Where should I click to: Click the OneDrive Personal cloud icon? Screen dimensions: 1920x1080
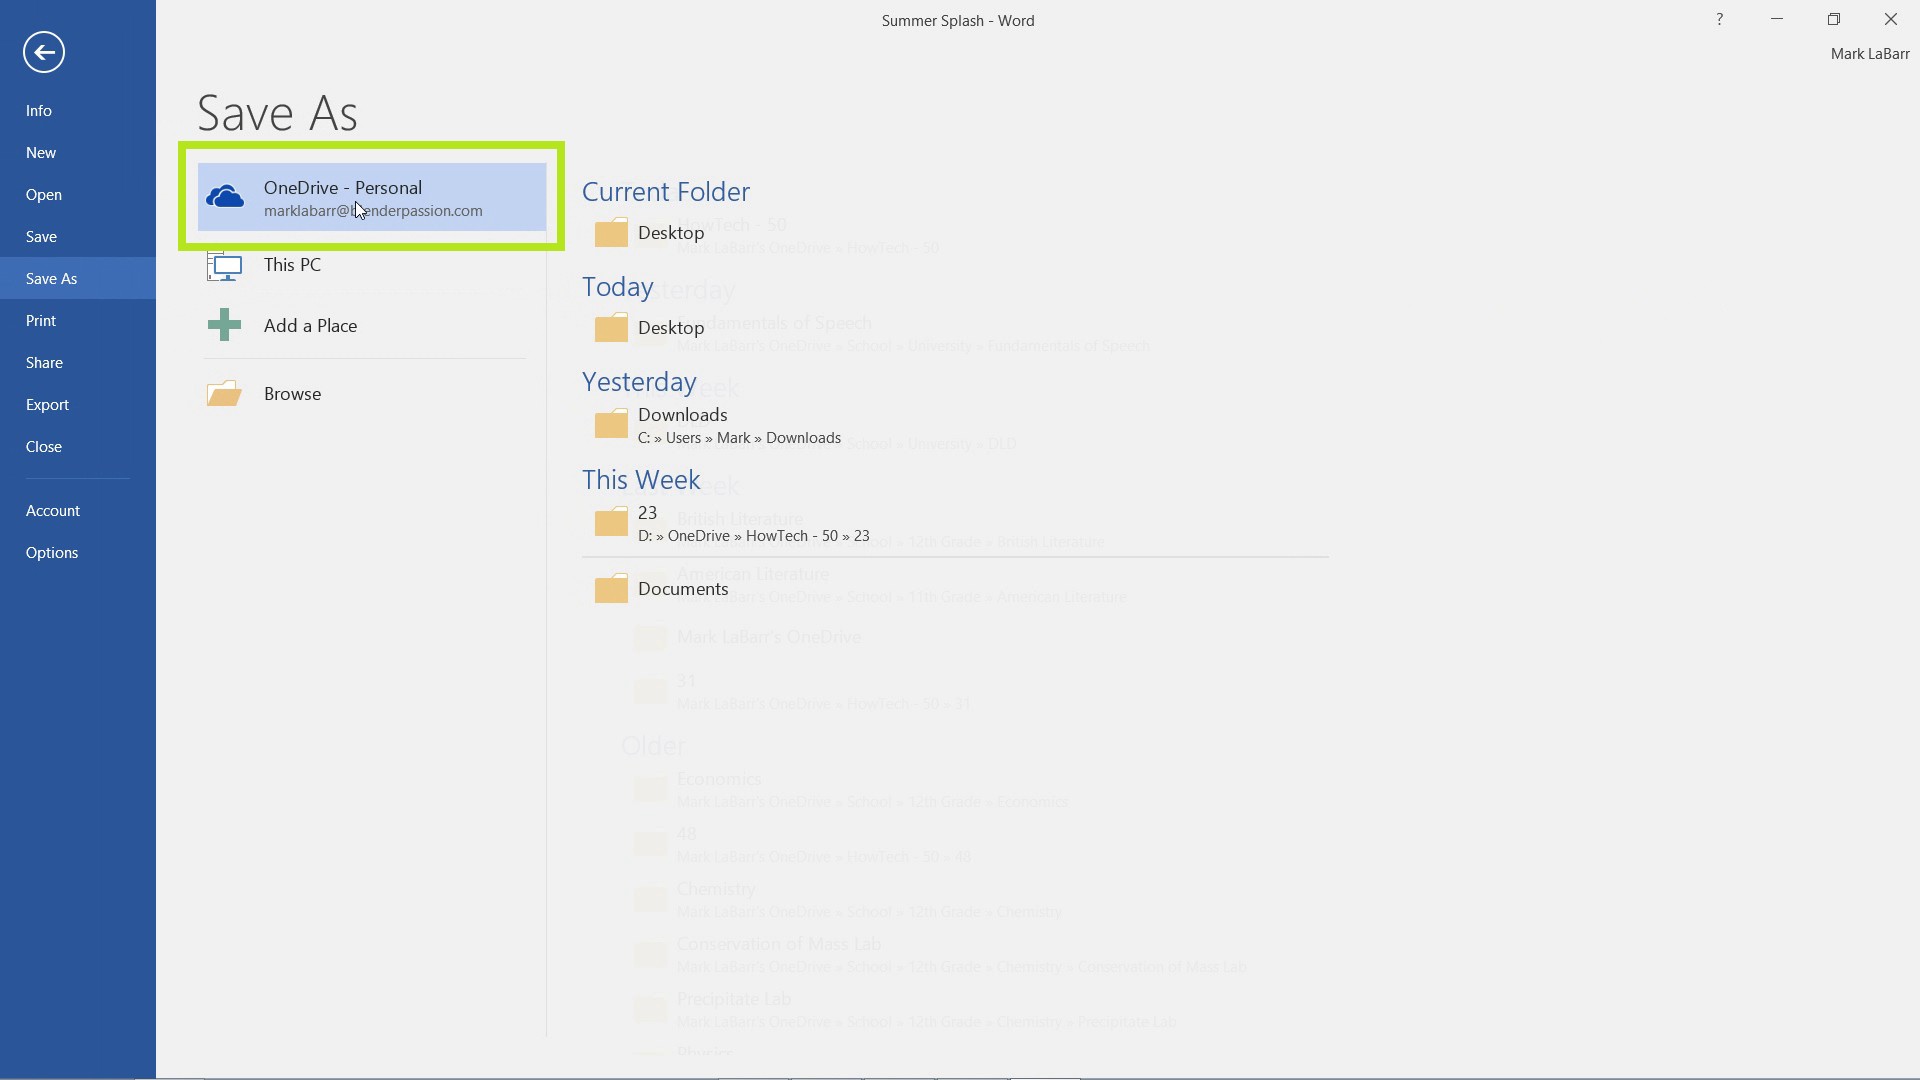(225, 196)
